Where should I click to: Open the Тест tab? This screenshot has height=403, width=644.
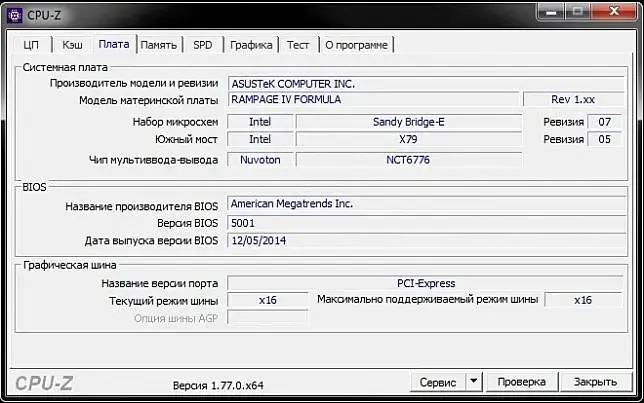click(298, 45)
